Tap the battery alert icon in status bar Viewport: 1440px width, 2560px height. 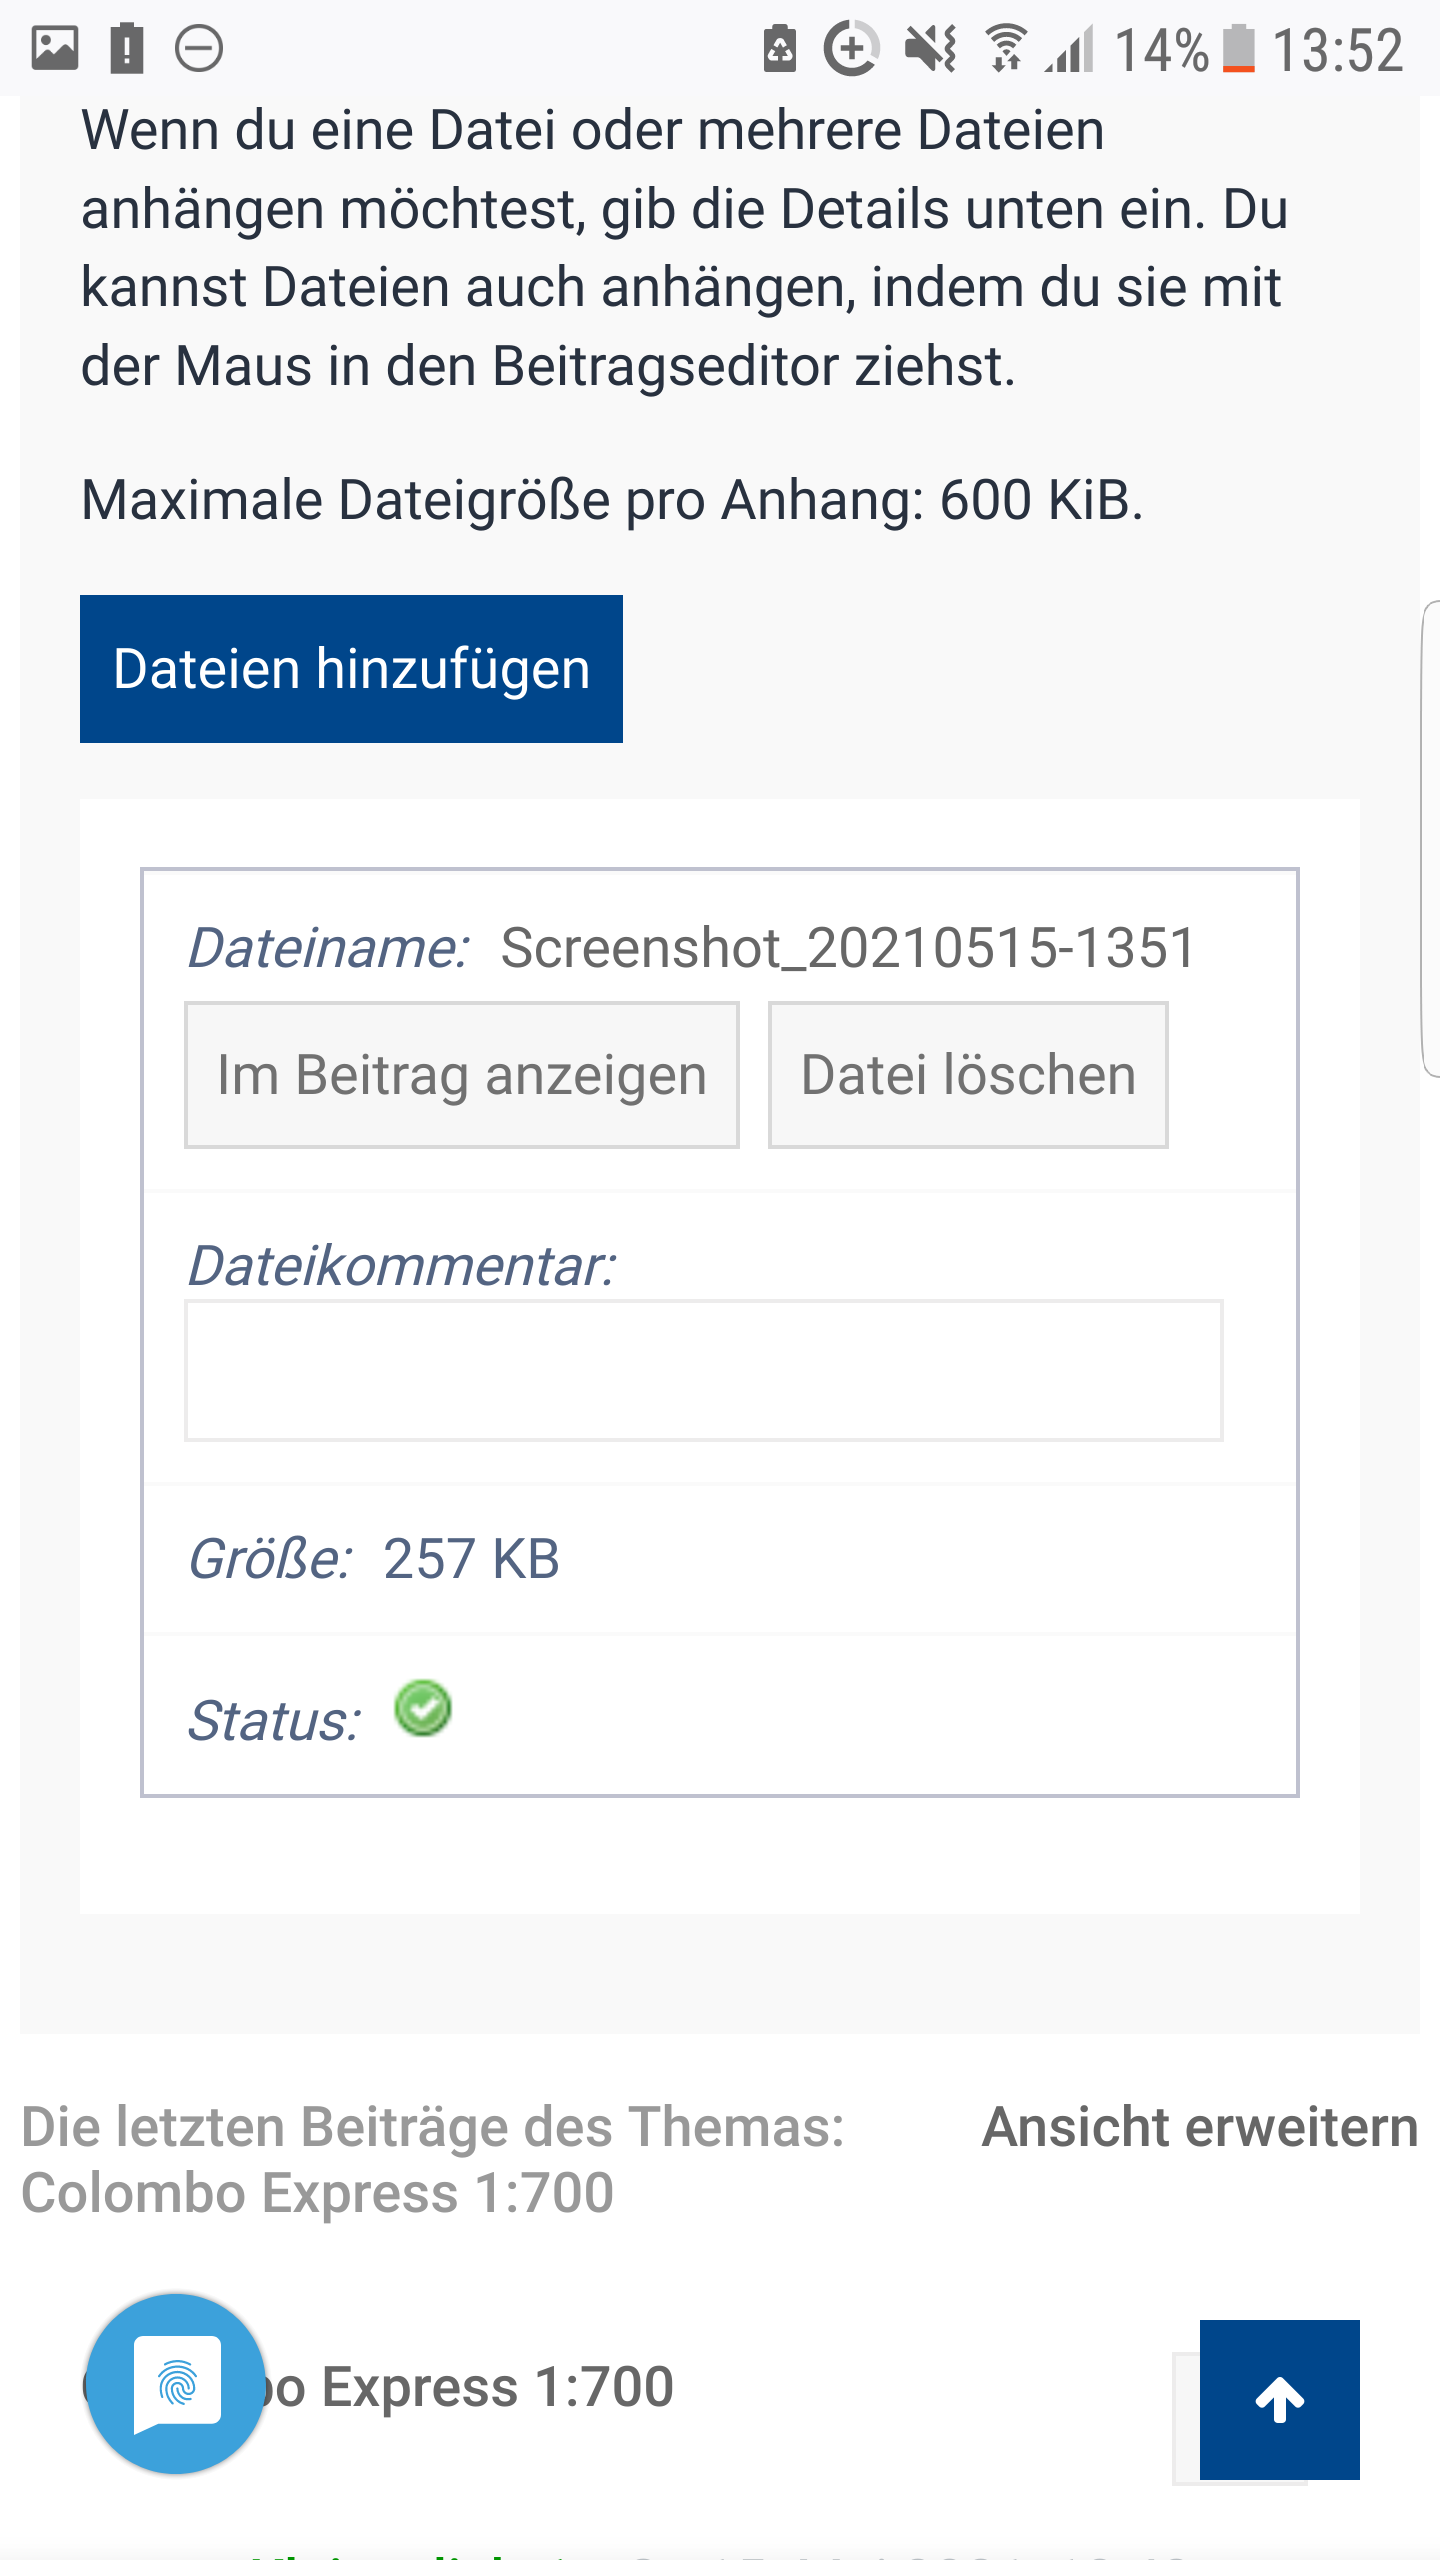coord(127,49)
